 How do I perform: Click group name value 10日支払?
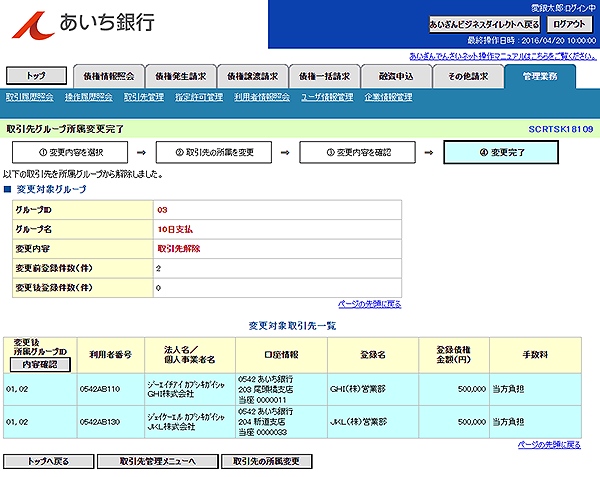point(175,230)
